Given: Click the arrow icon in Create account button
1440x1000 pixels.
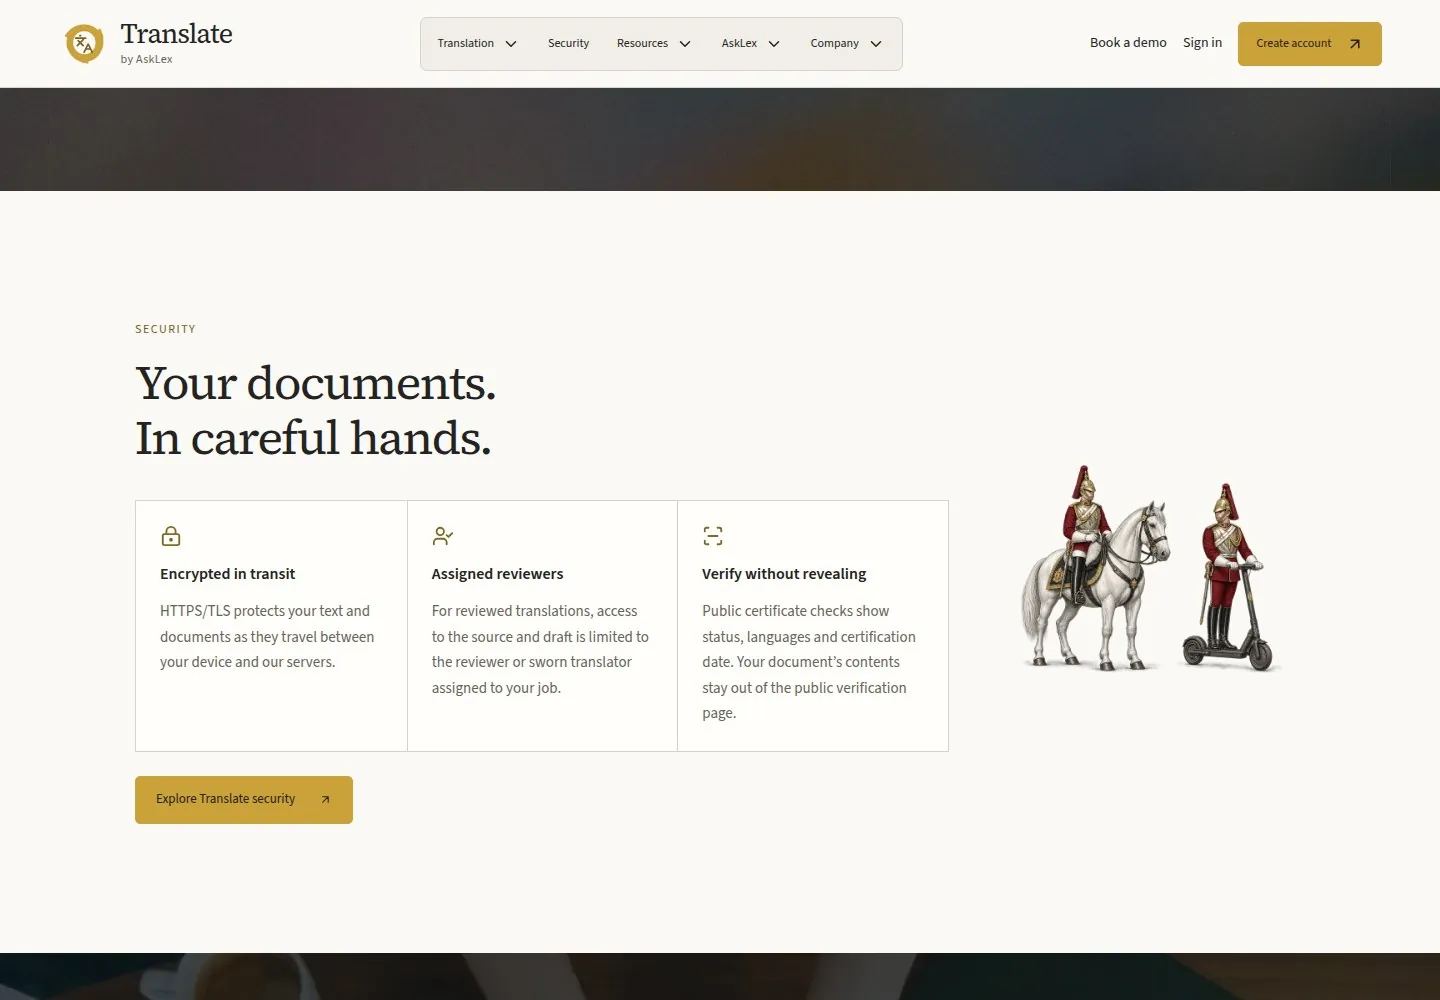Looking at the screenshot, I should [x=1355, y=44].
